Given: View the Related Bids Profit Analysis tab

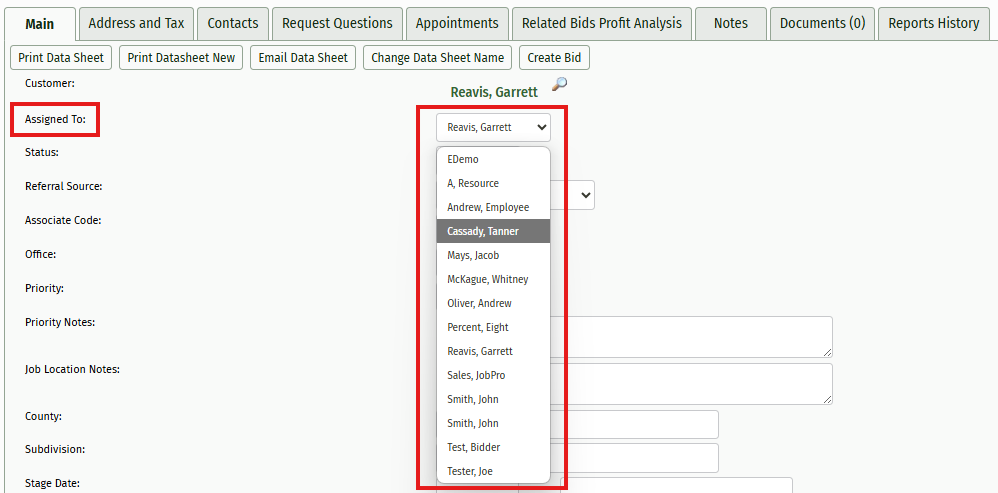Looking at the screenshot, I should click(x=602, y=23).
